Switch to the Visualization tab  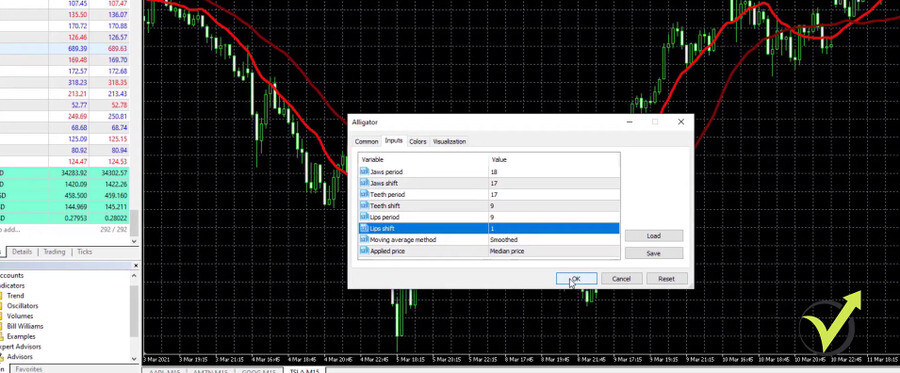[449, 141]
